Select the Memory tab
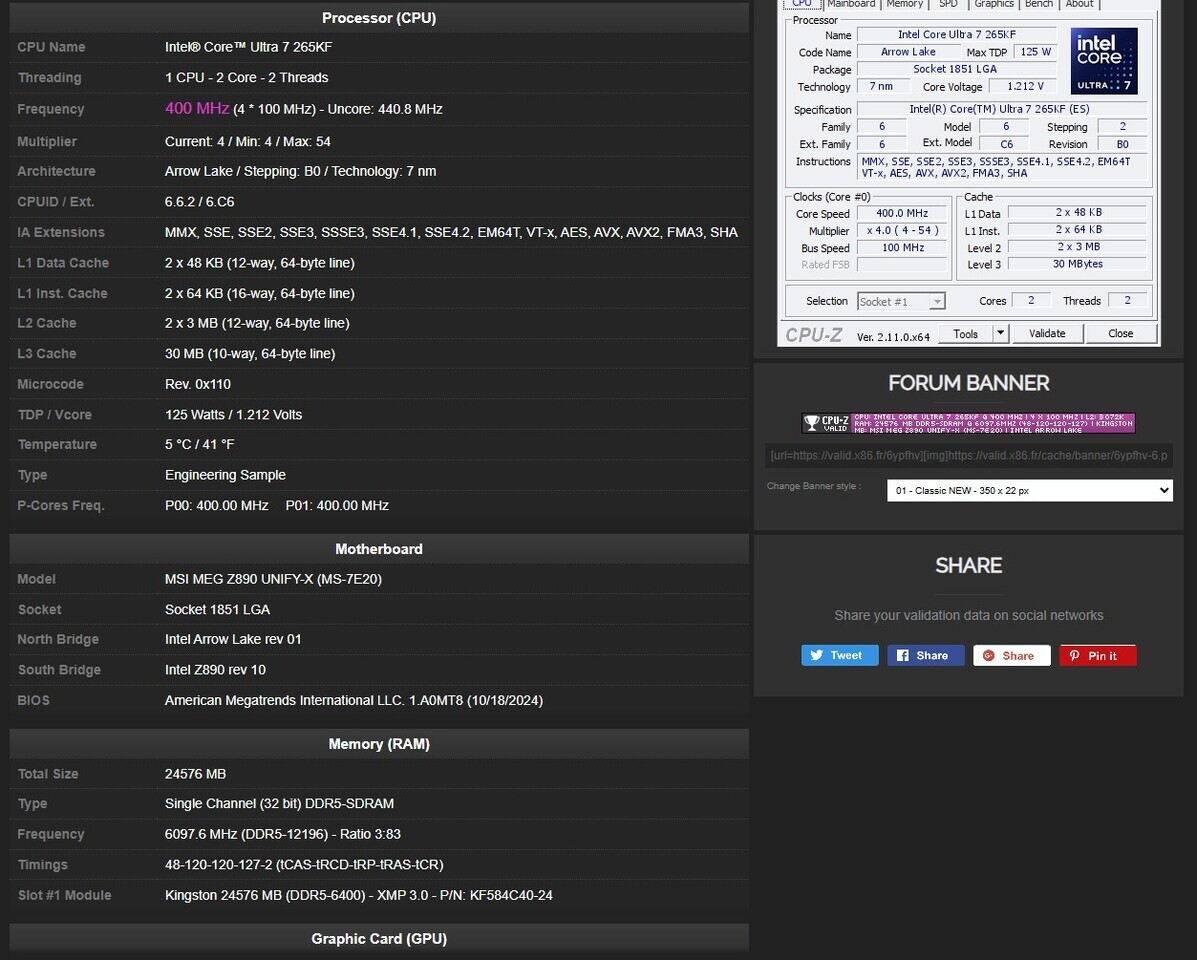The image size is (1197, 960). [905, 4]
